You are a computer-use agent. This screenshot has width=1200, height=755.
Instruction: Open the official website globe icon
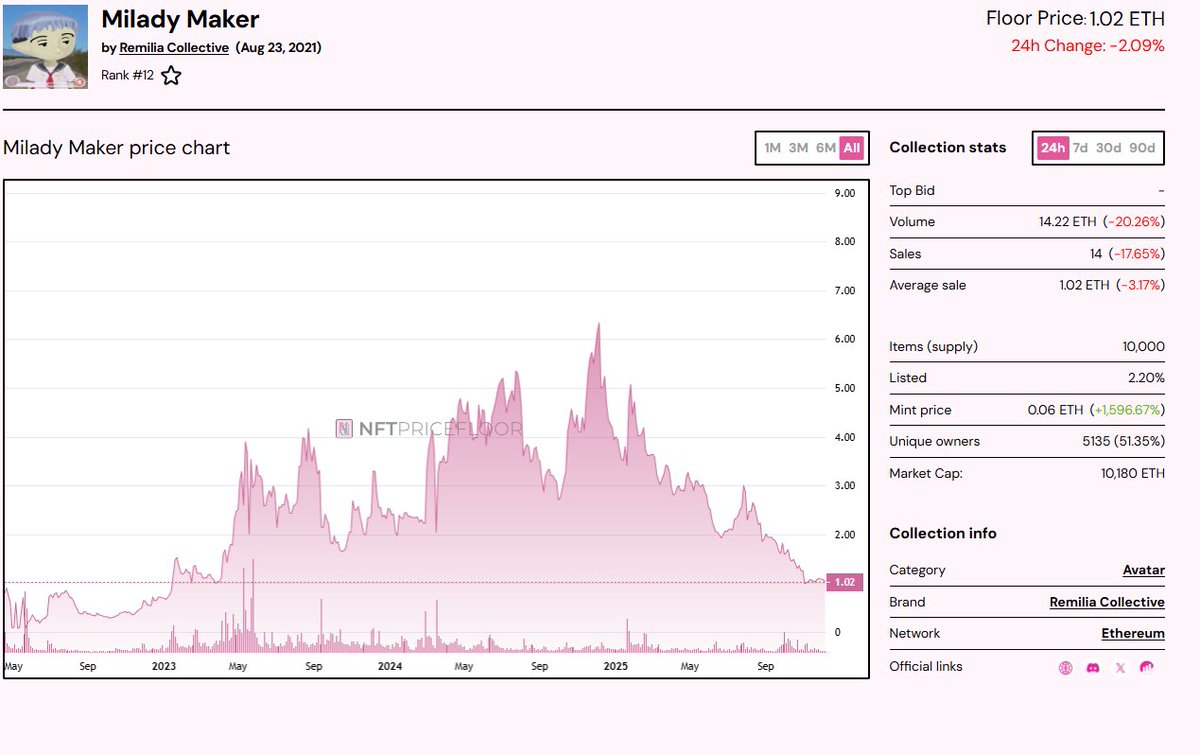1066,667
